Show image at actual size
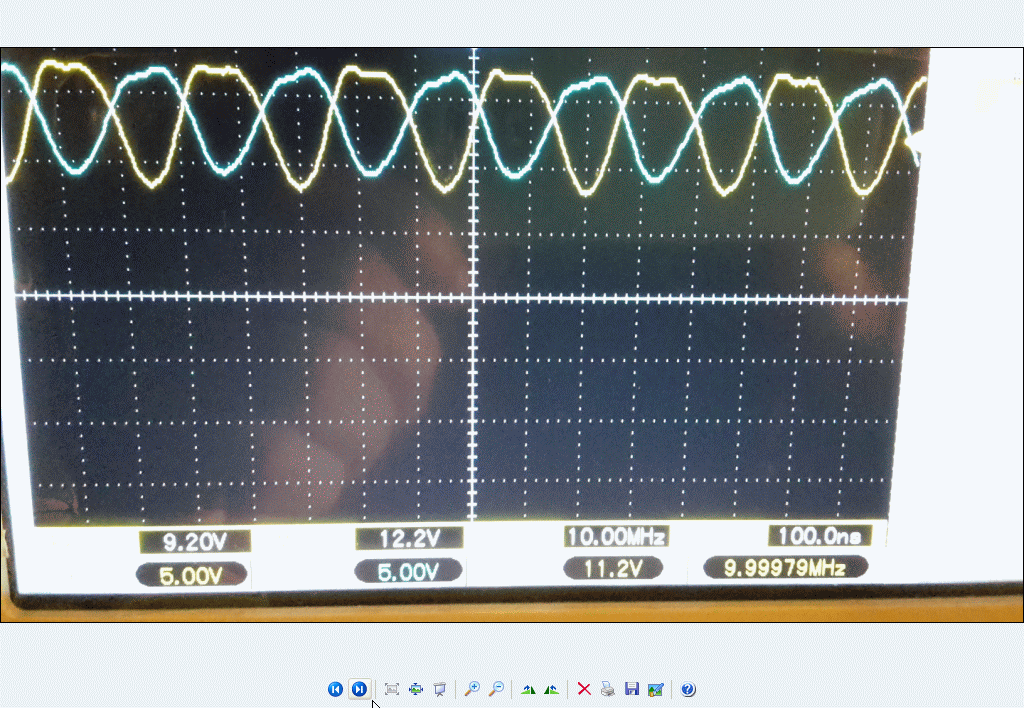The image size is (1024, 708). click(x=416, y=689)
